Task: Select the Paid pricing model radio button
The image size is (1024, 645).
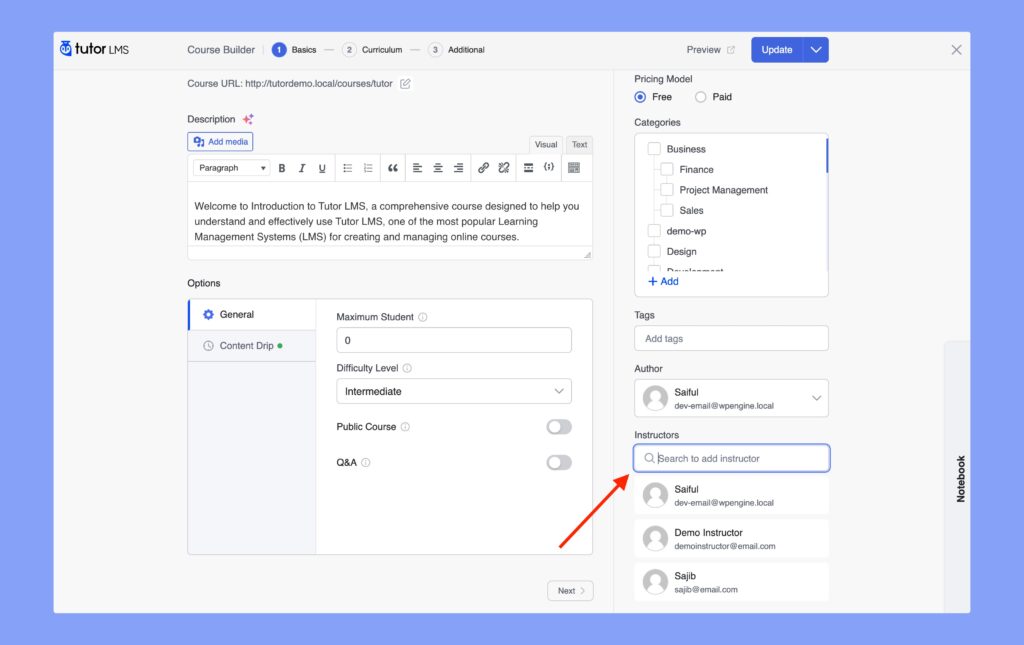Action: tap(700, 97)
